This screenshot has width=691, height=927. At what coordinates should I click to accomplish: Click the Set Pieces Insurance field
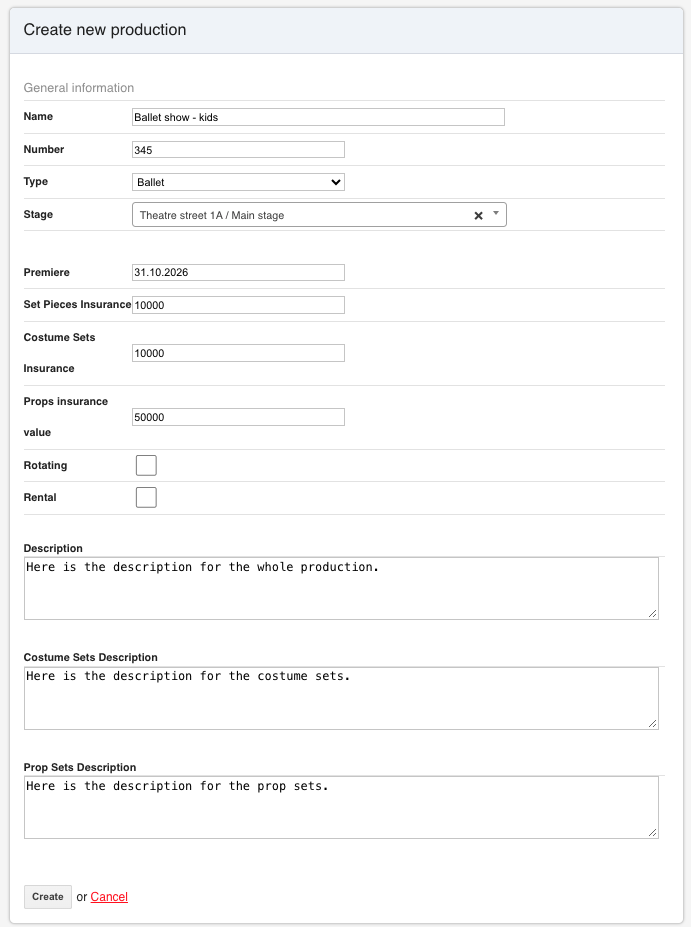[x=238, y=305]
